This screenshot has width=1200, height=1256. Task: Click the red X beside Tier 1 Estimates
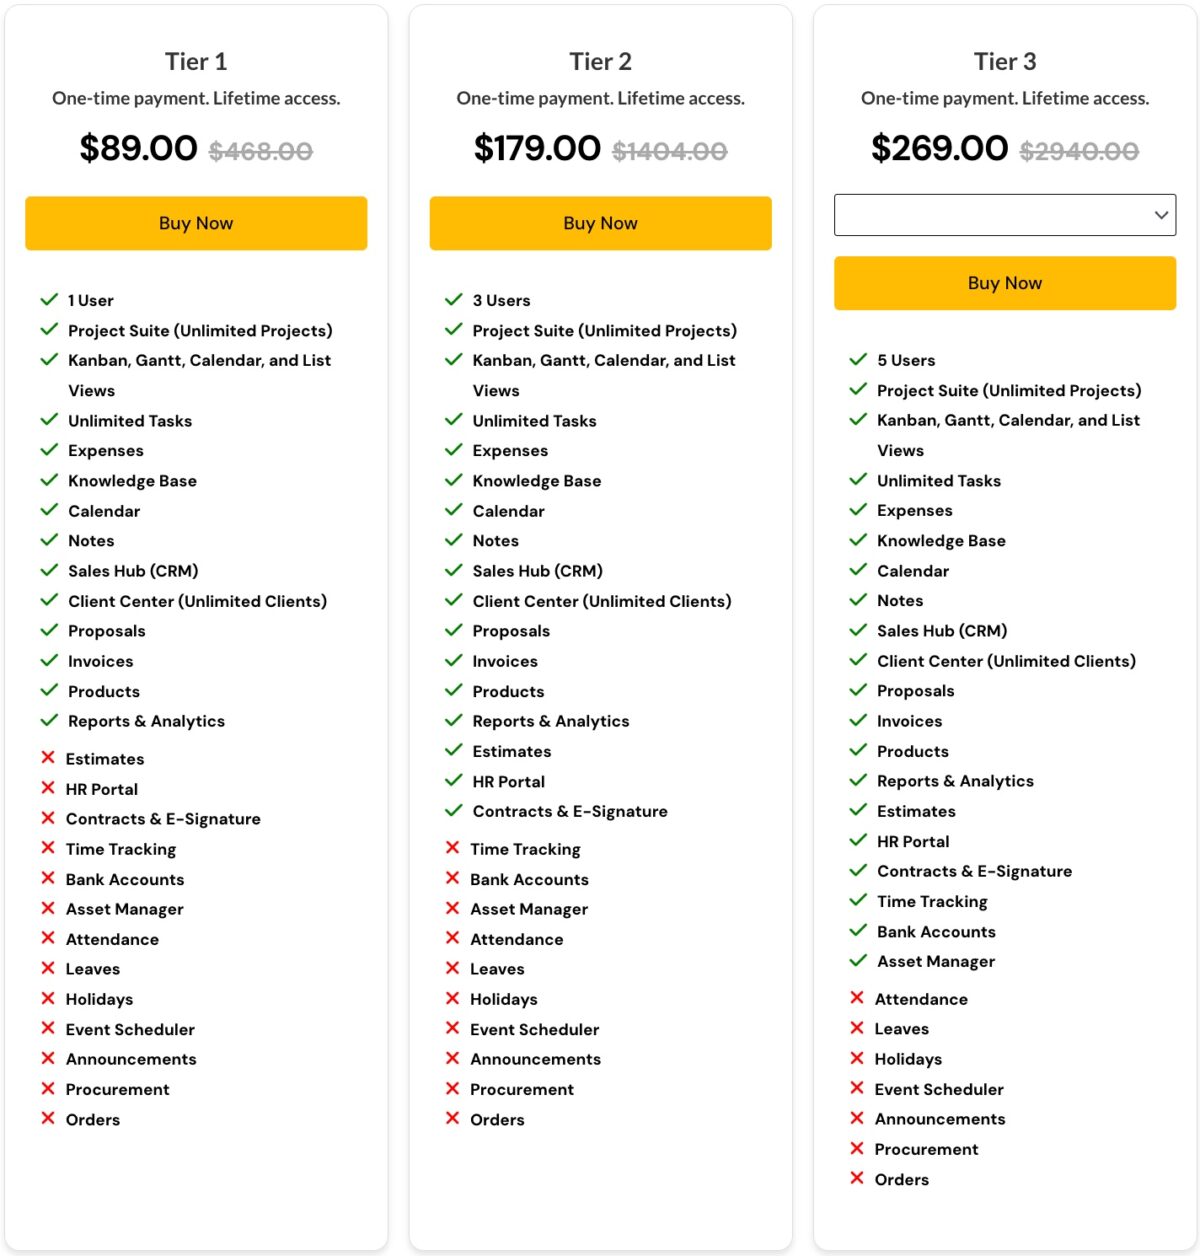click(48, 758)
